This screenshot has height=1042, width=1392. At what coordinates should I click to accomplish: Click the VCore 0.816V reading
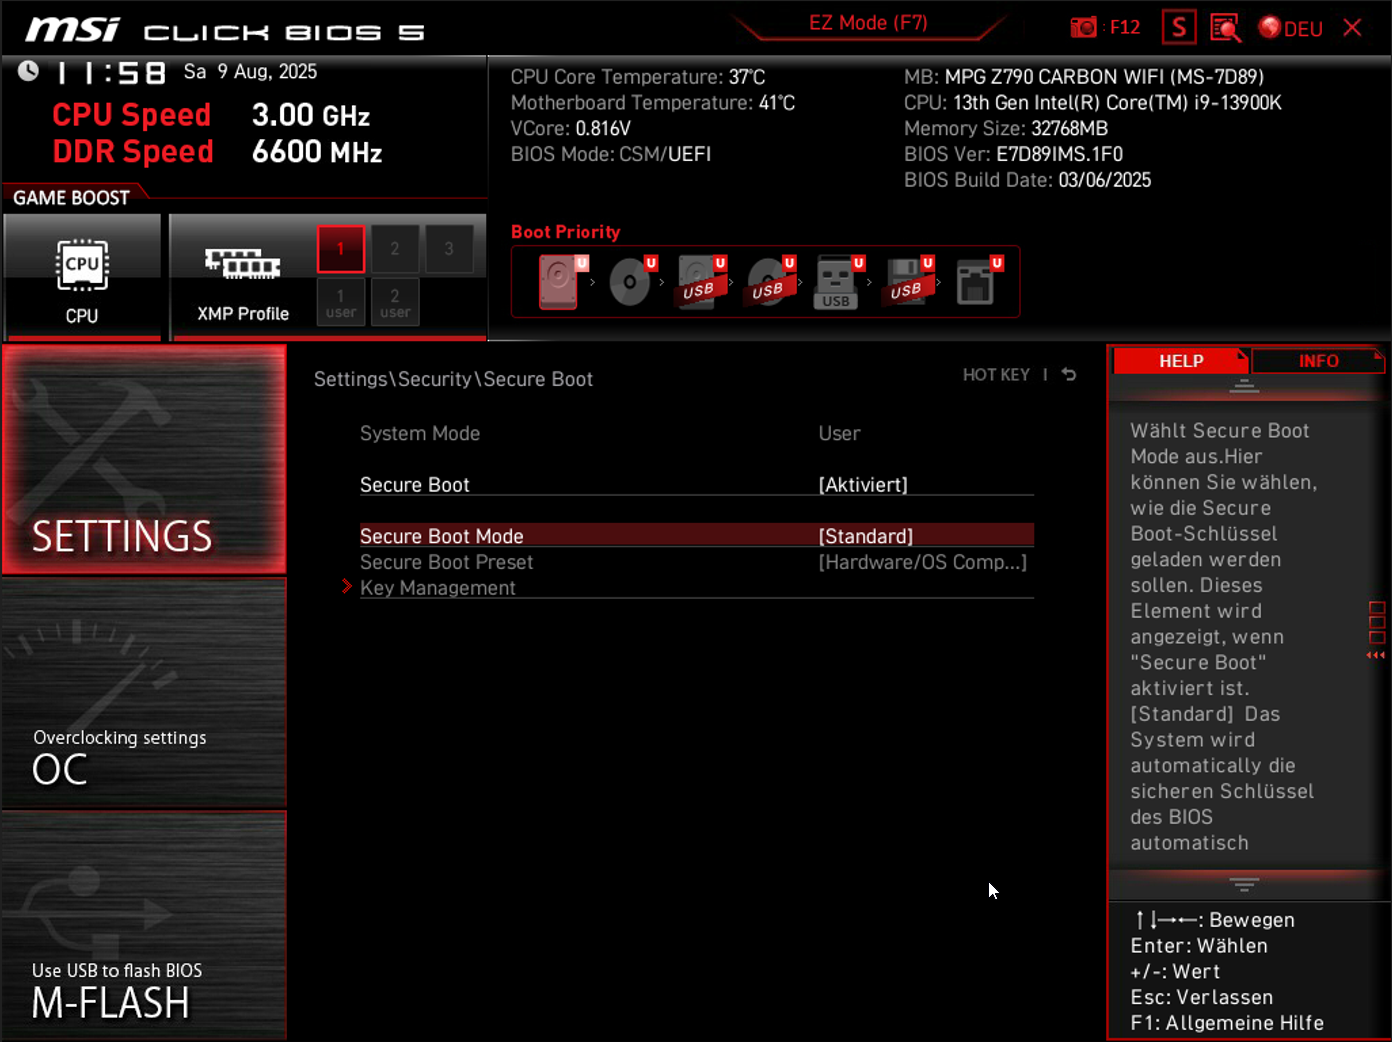(x=571, y=128)
